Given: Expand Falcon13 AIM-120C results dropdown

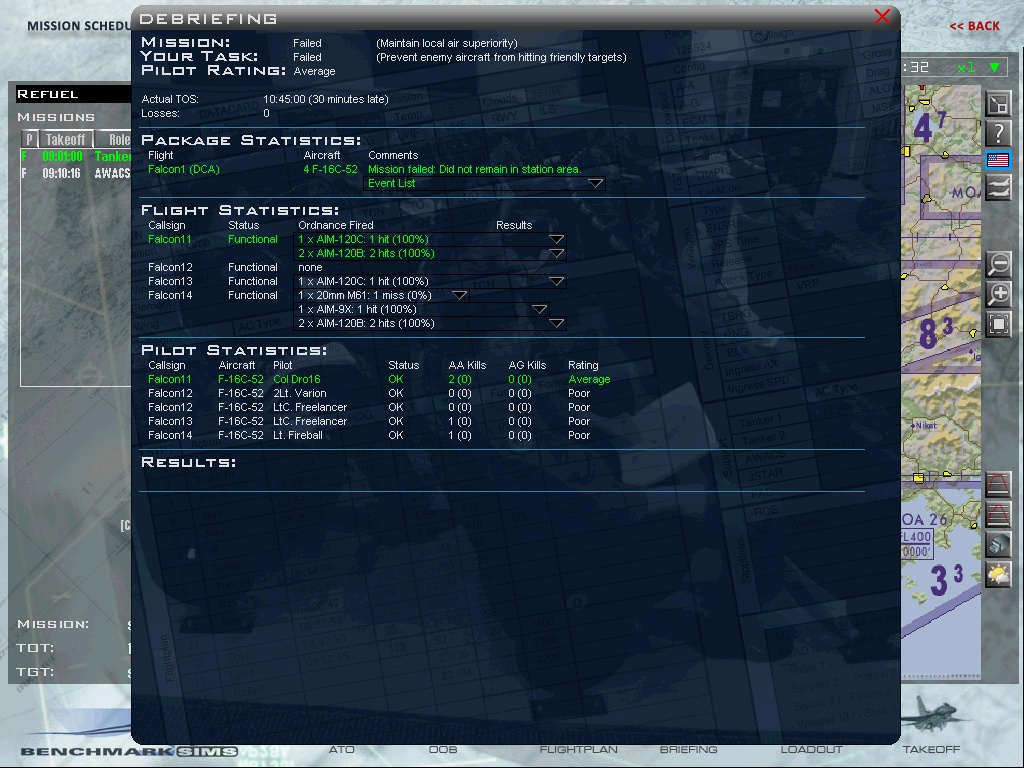Looking at the screenshot, I should point(556,281).
